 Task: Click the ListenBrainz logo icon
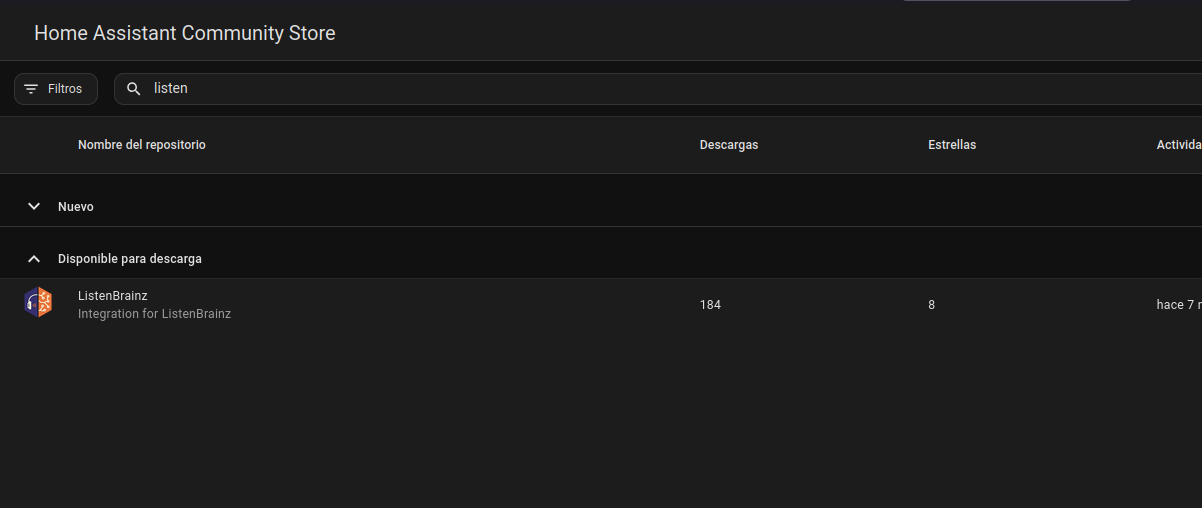[x=38, y=302]
